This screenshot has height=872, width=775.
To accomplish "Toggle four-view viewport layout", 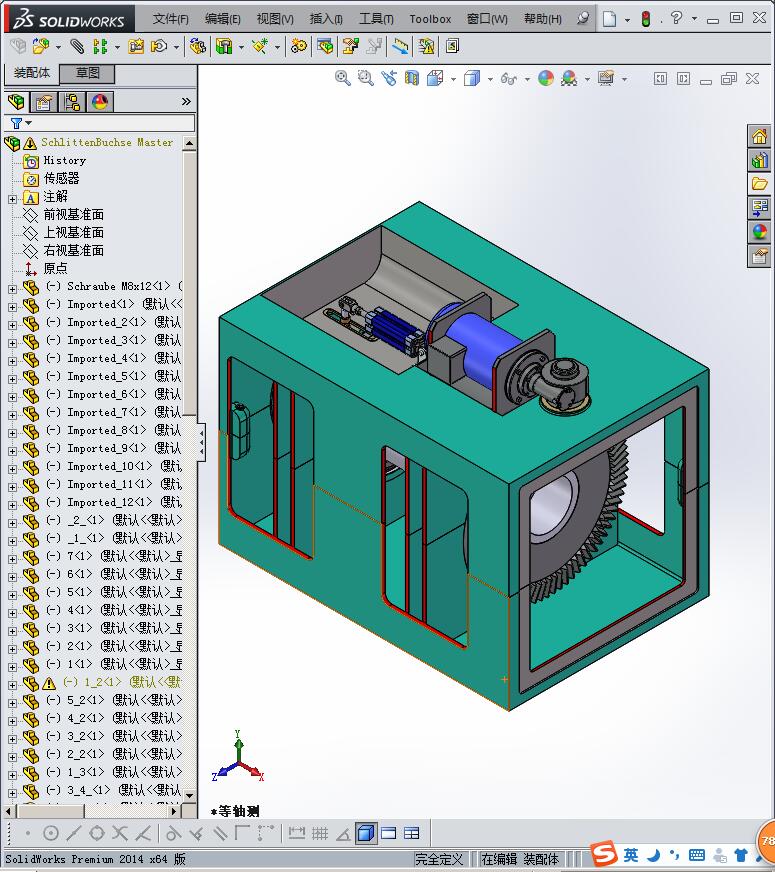I will tap(411, 833).
